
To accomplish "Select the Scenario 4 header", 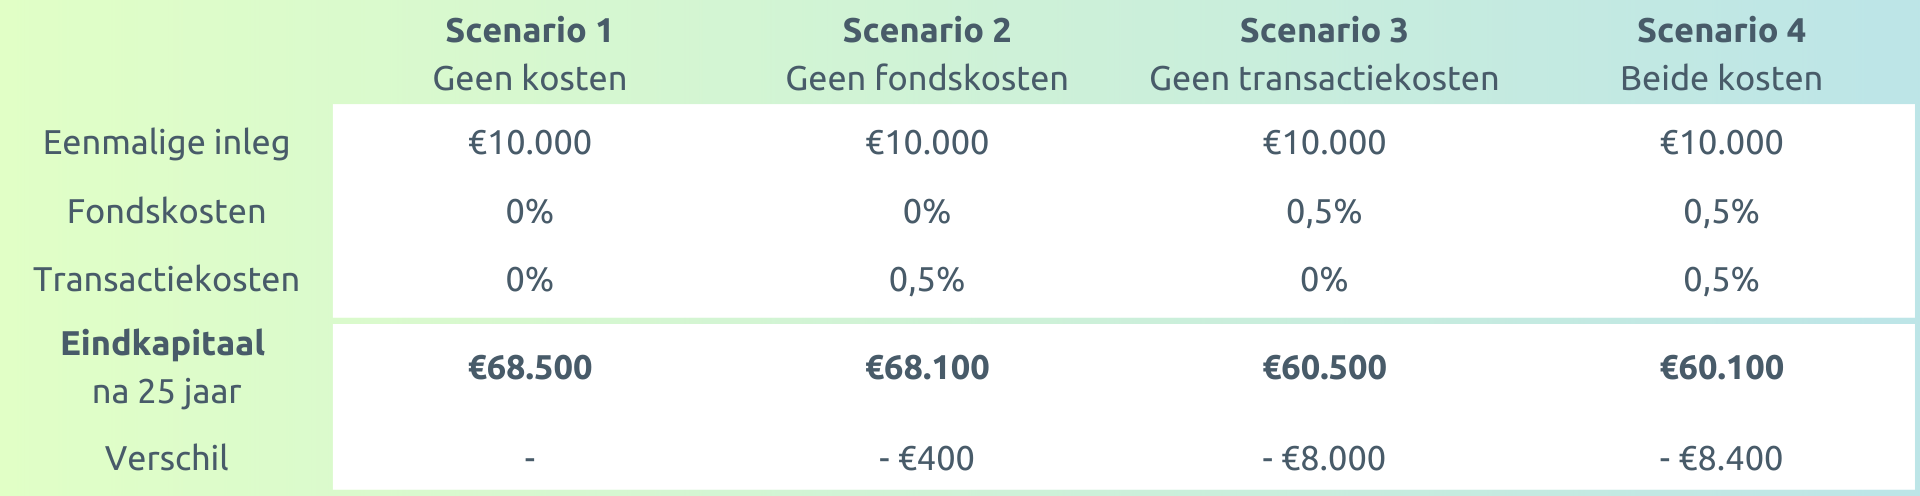I will [1721, 31].
